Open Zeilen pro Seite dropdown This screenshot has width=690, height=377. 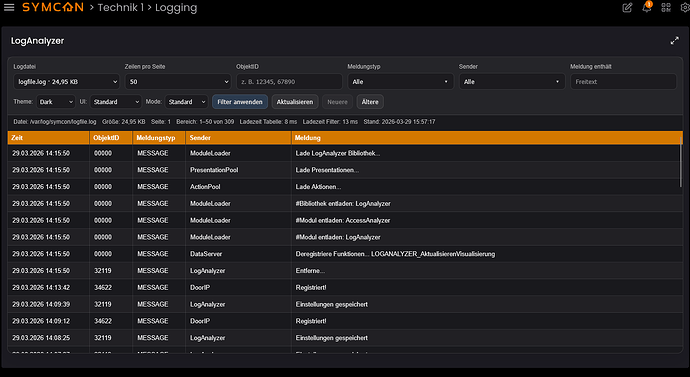(178, 82)
